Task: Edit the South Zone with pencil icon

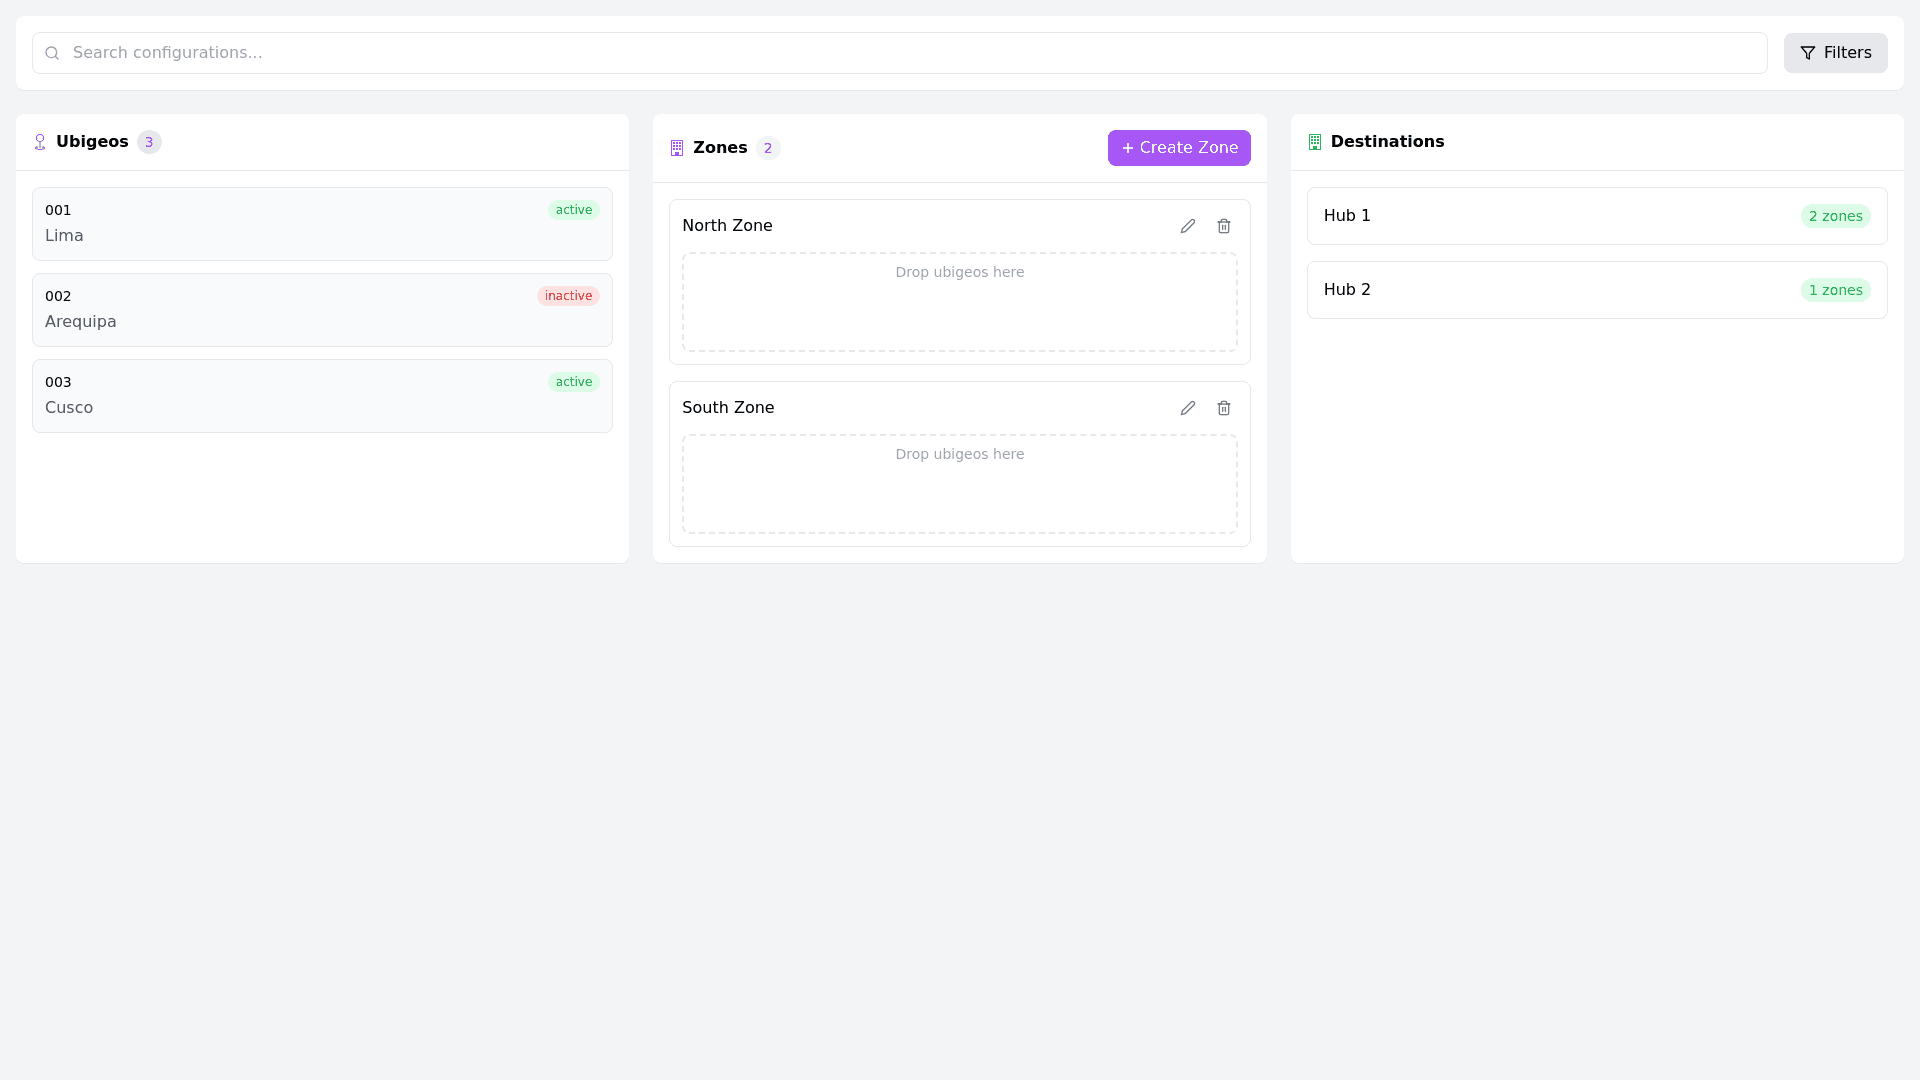Action: (x=1187, y=408)
